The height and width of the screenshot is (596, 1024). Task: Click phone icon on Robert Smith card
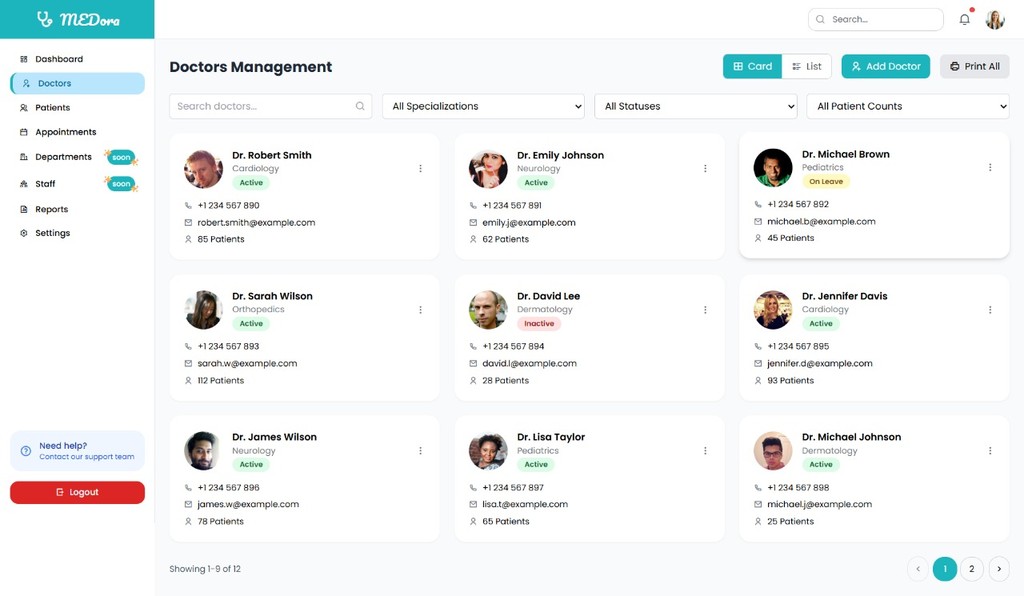coord(188,205)
